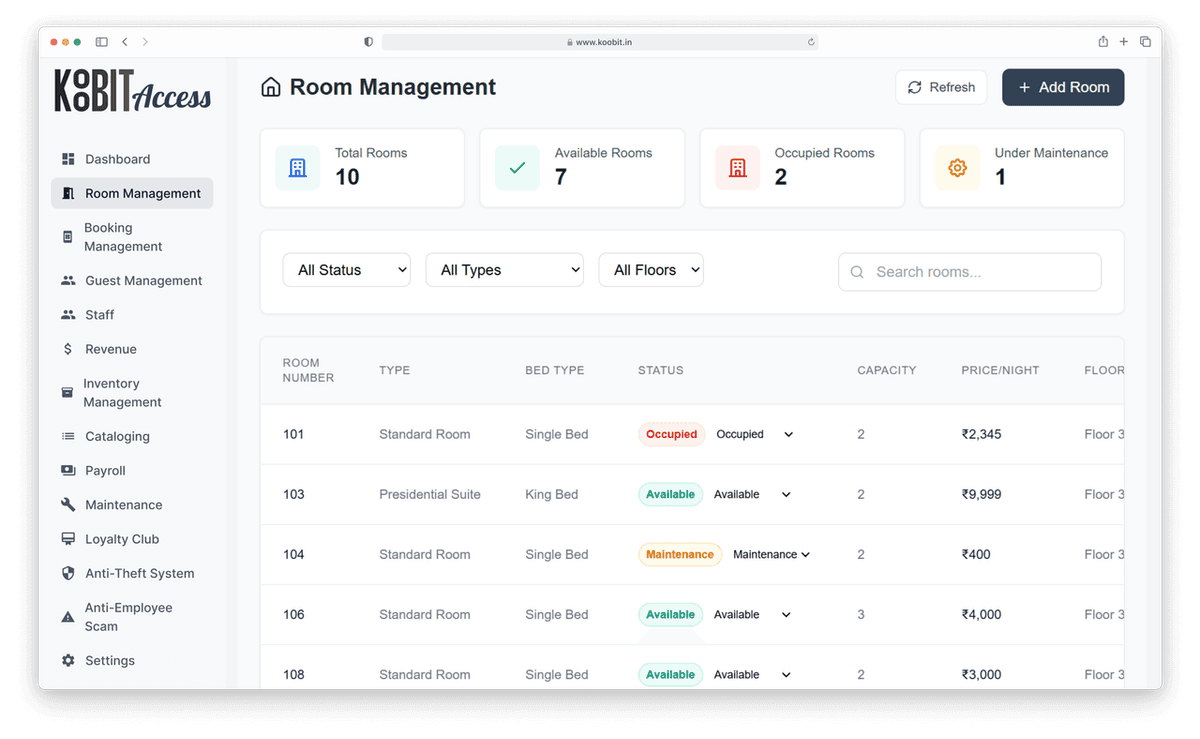Click the Payroll icon in sidebar

[x=68, y=471]
